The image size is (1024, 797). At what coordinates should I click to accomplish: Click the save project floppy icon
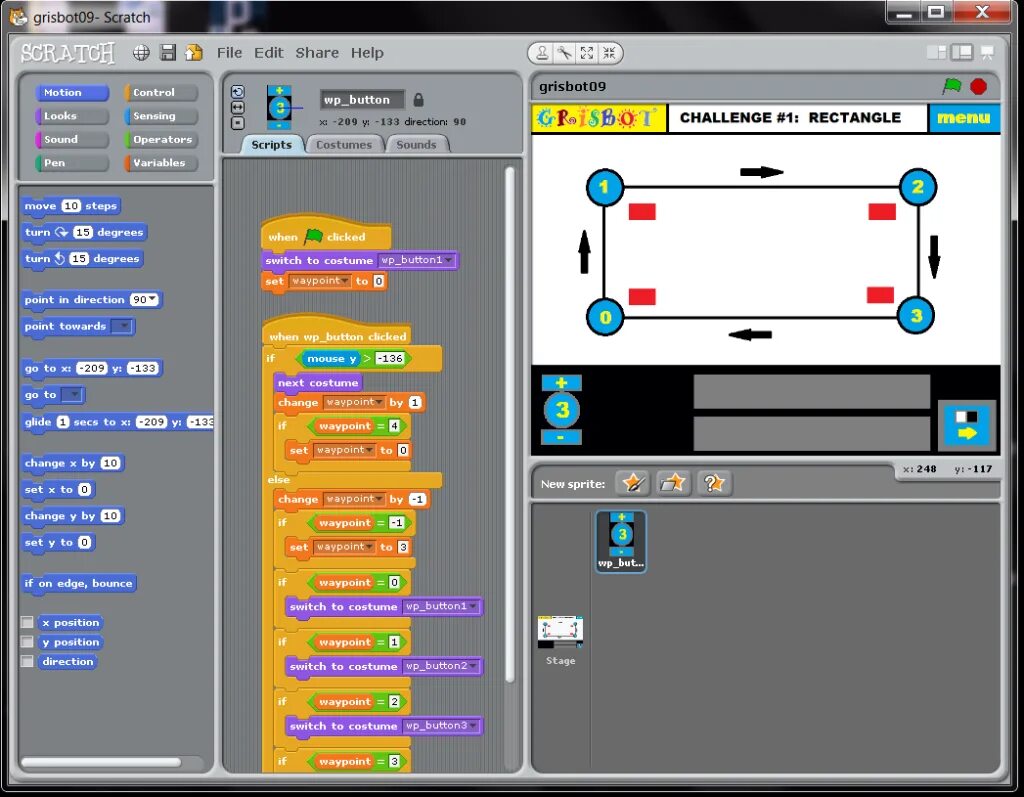168,53
